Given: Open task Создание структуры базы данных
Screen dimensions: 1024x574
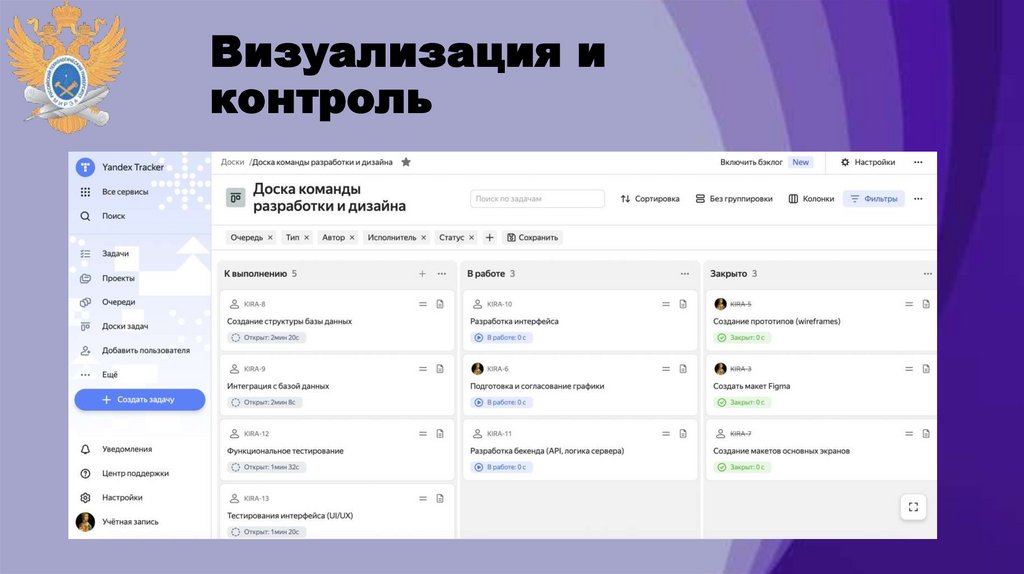Looking at the screenshot, I should point(289,321).
